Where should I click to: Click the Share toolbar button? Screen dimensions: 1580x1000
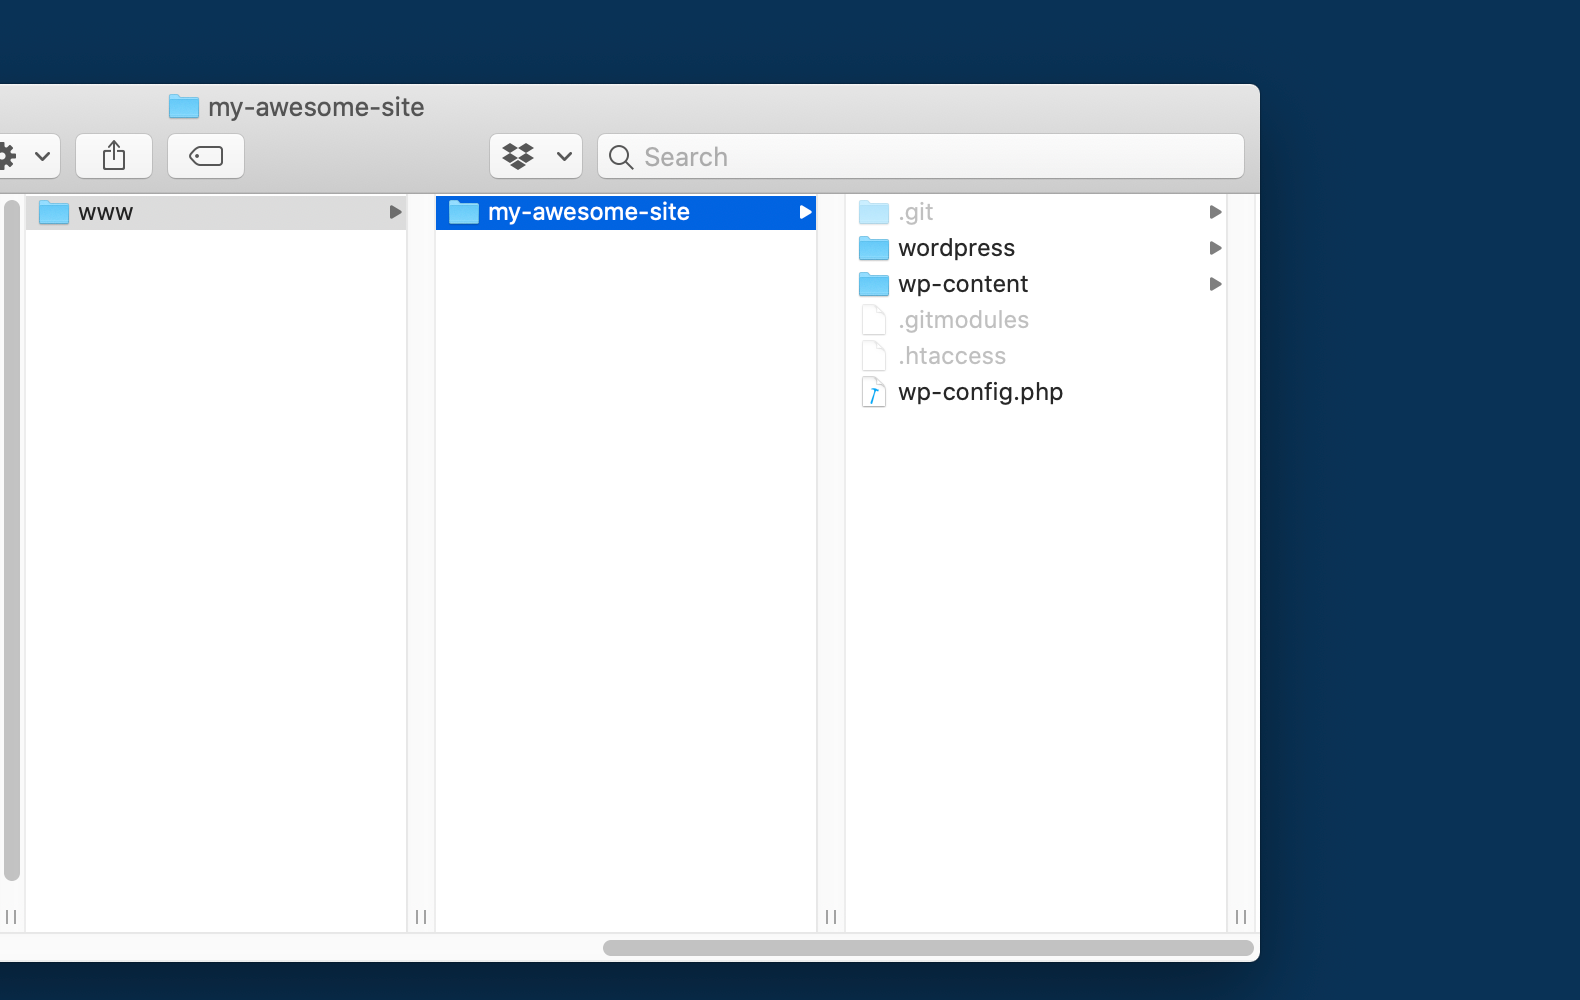tap(114, 156)
